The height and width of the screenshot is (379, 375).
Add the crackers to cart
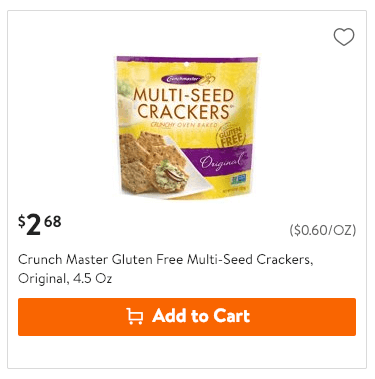click(187, 317)
